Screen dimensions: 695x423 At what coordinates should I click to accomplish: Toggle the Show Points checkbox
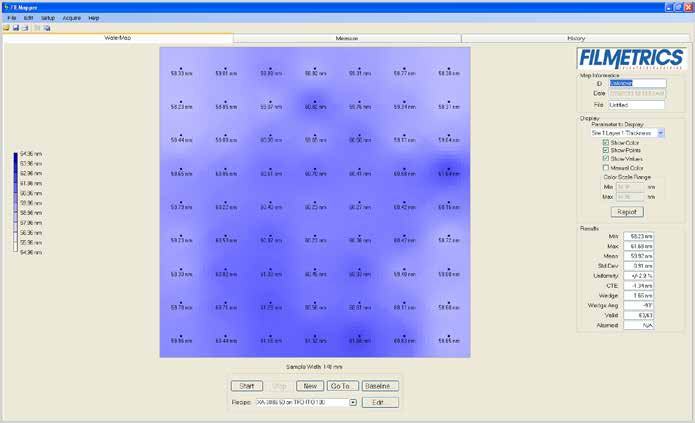coord(606,151)
